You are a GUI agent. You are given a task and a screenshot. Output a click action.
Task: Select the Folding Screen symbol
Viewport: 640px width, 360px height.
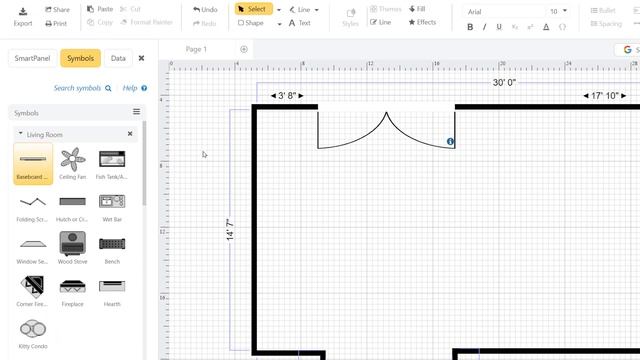coord(32,208)
